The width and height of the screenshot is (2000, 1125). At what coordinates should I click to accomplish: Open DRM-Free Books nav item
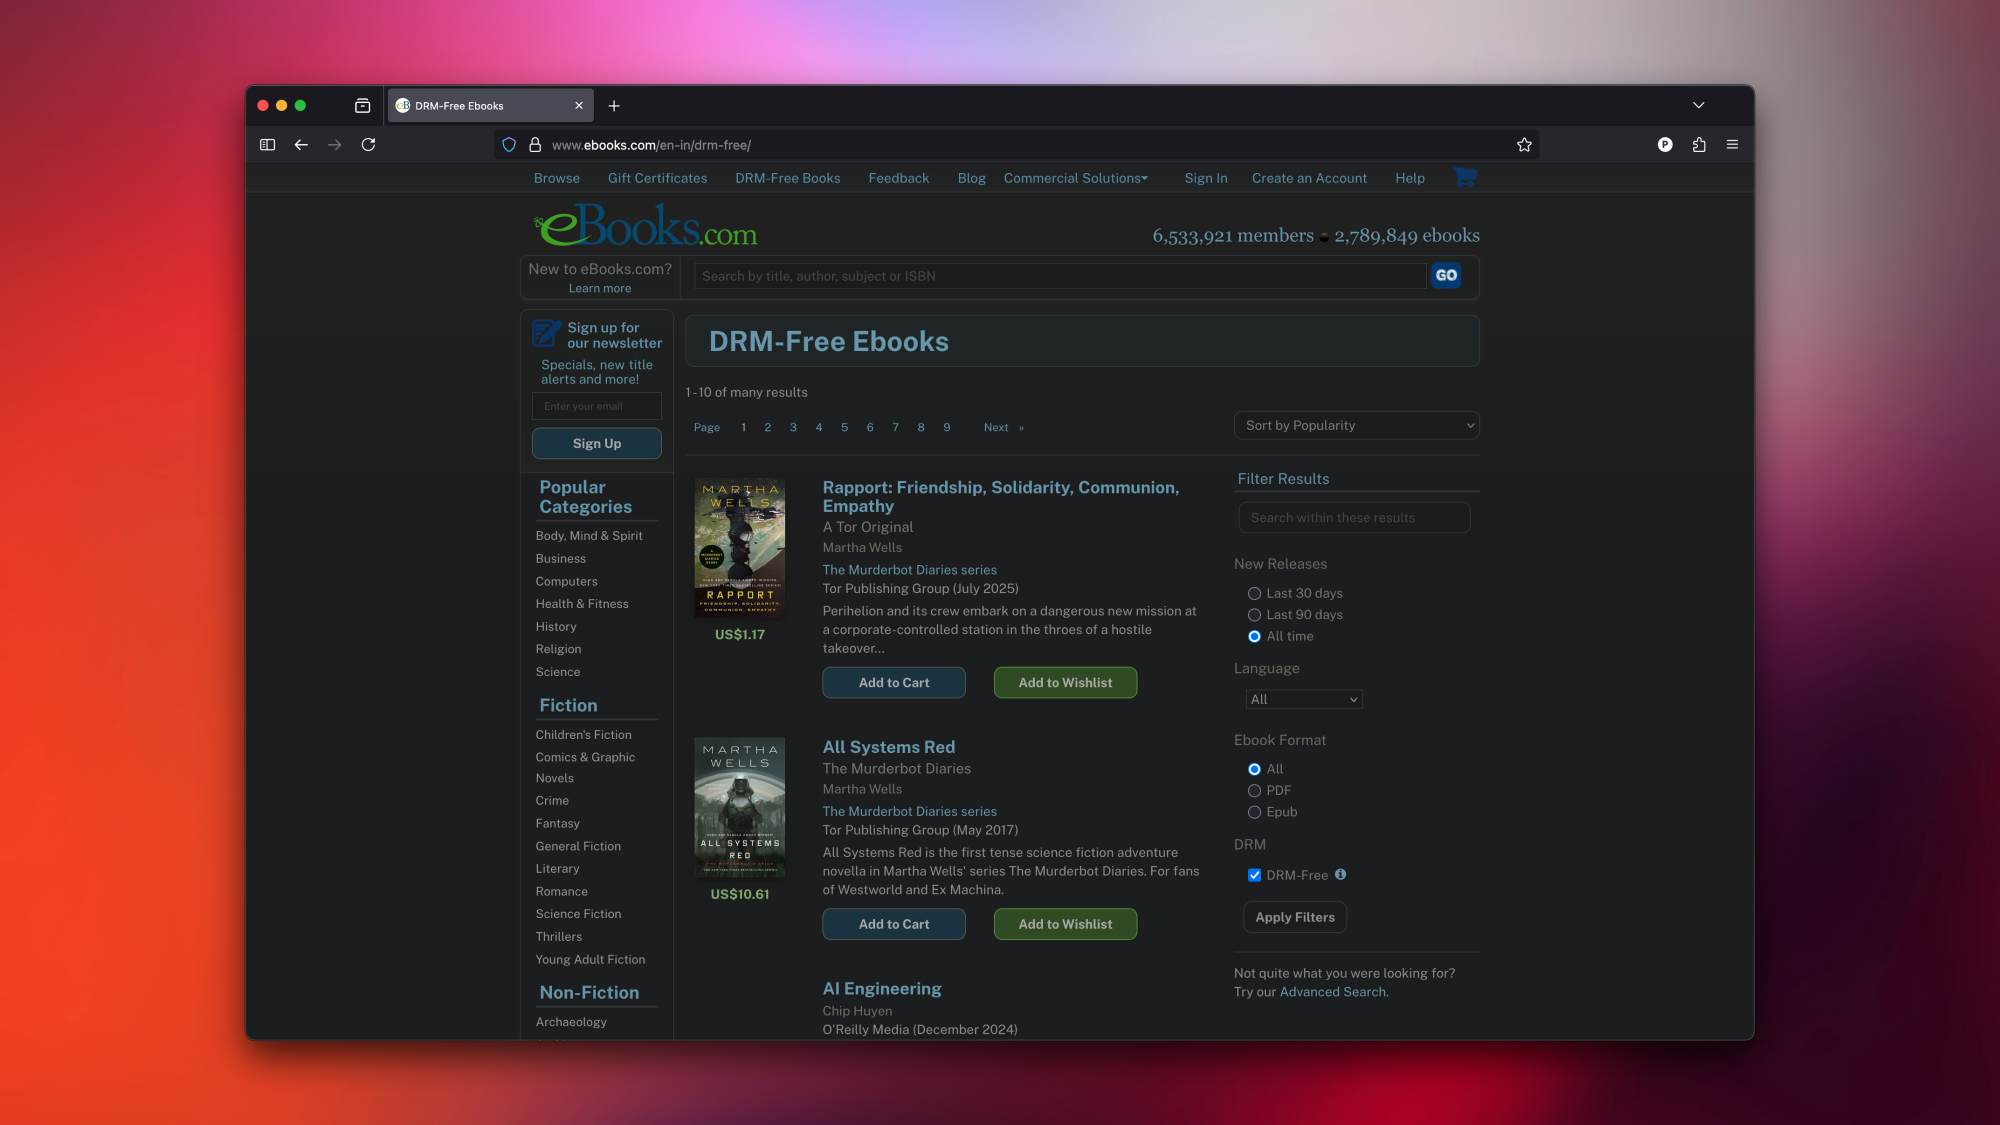(x=787, y=178)
